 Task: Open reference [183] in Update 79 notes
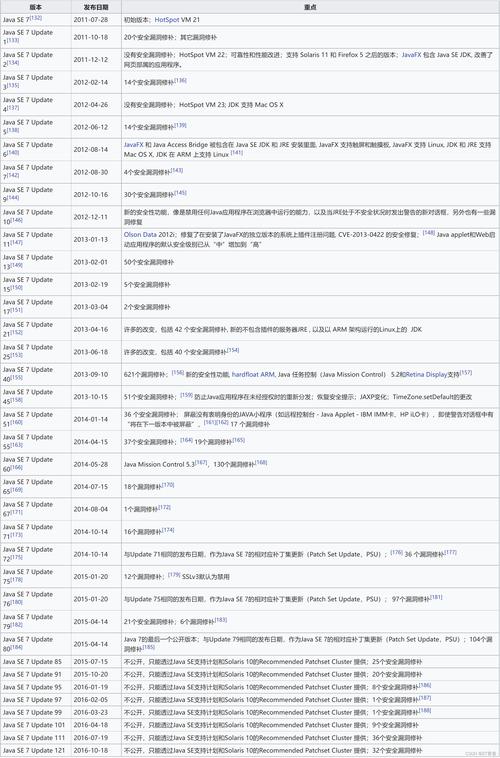[220, 620]
